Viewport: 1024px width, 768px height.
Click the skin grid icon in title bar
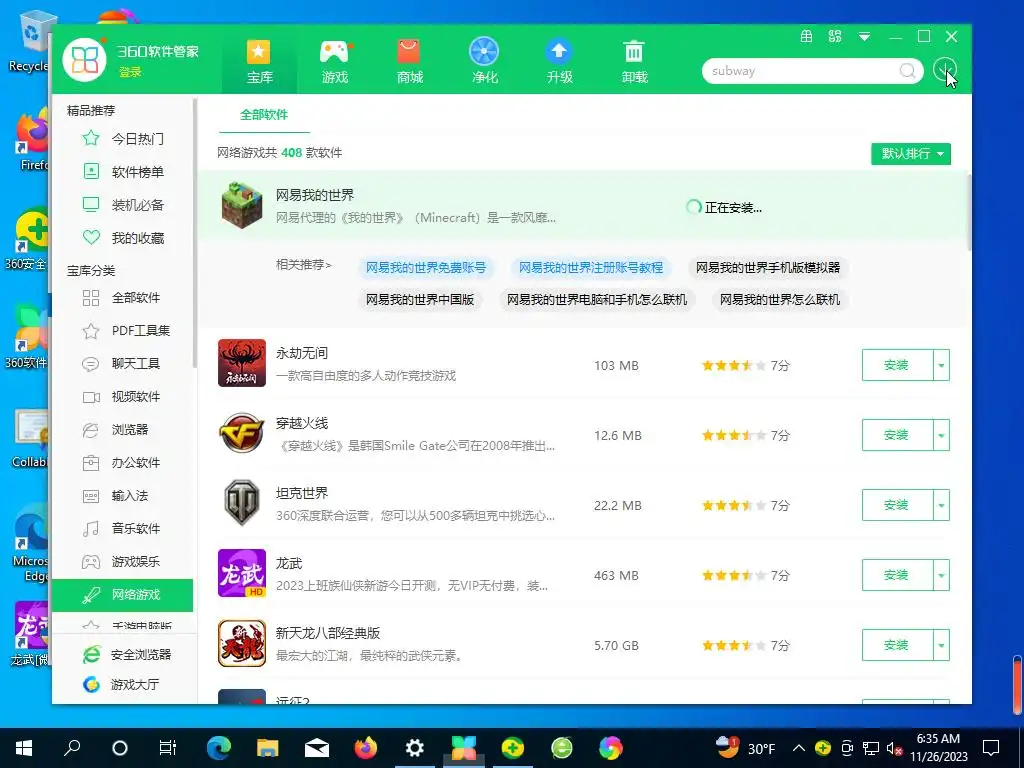tap(835, 37)
